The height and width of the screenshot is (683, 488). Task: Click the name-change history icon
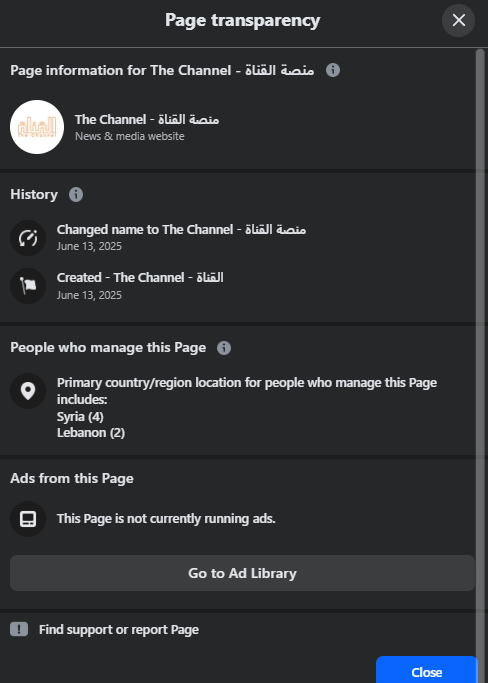pyautogui.click(x=28, y=238)
